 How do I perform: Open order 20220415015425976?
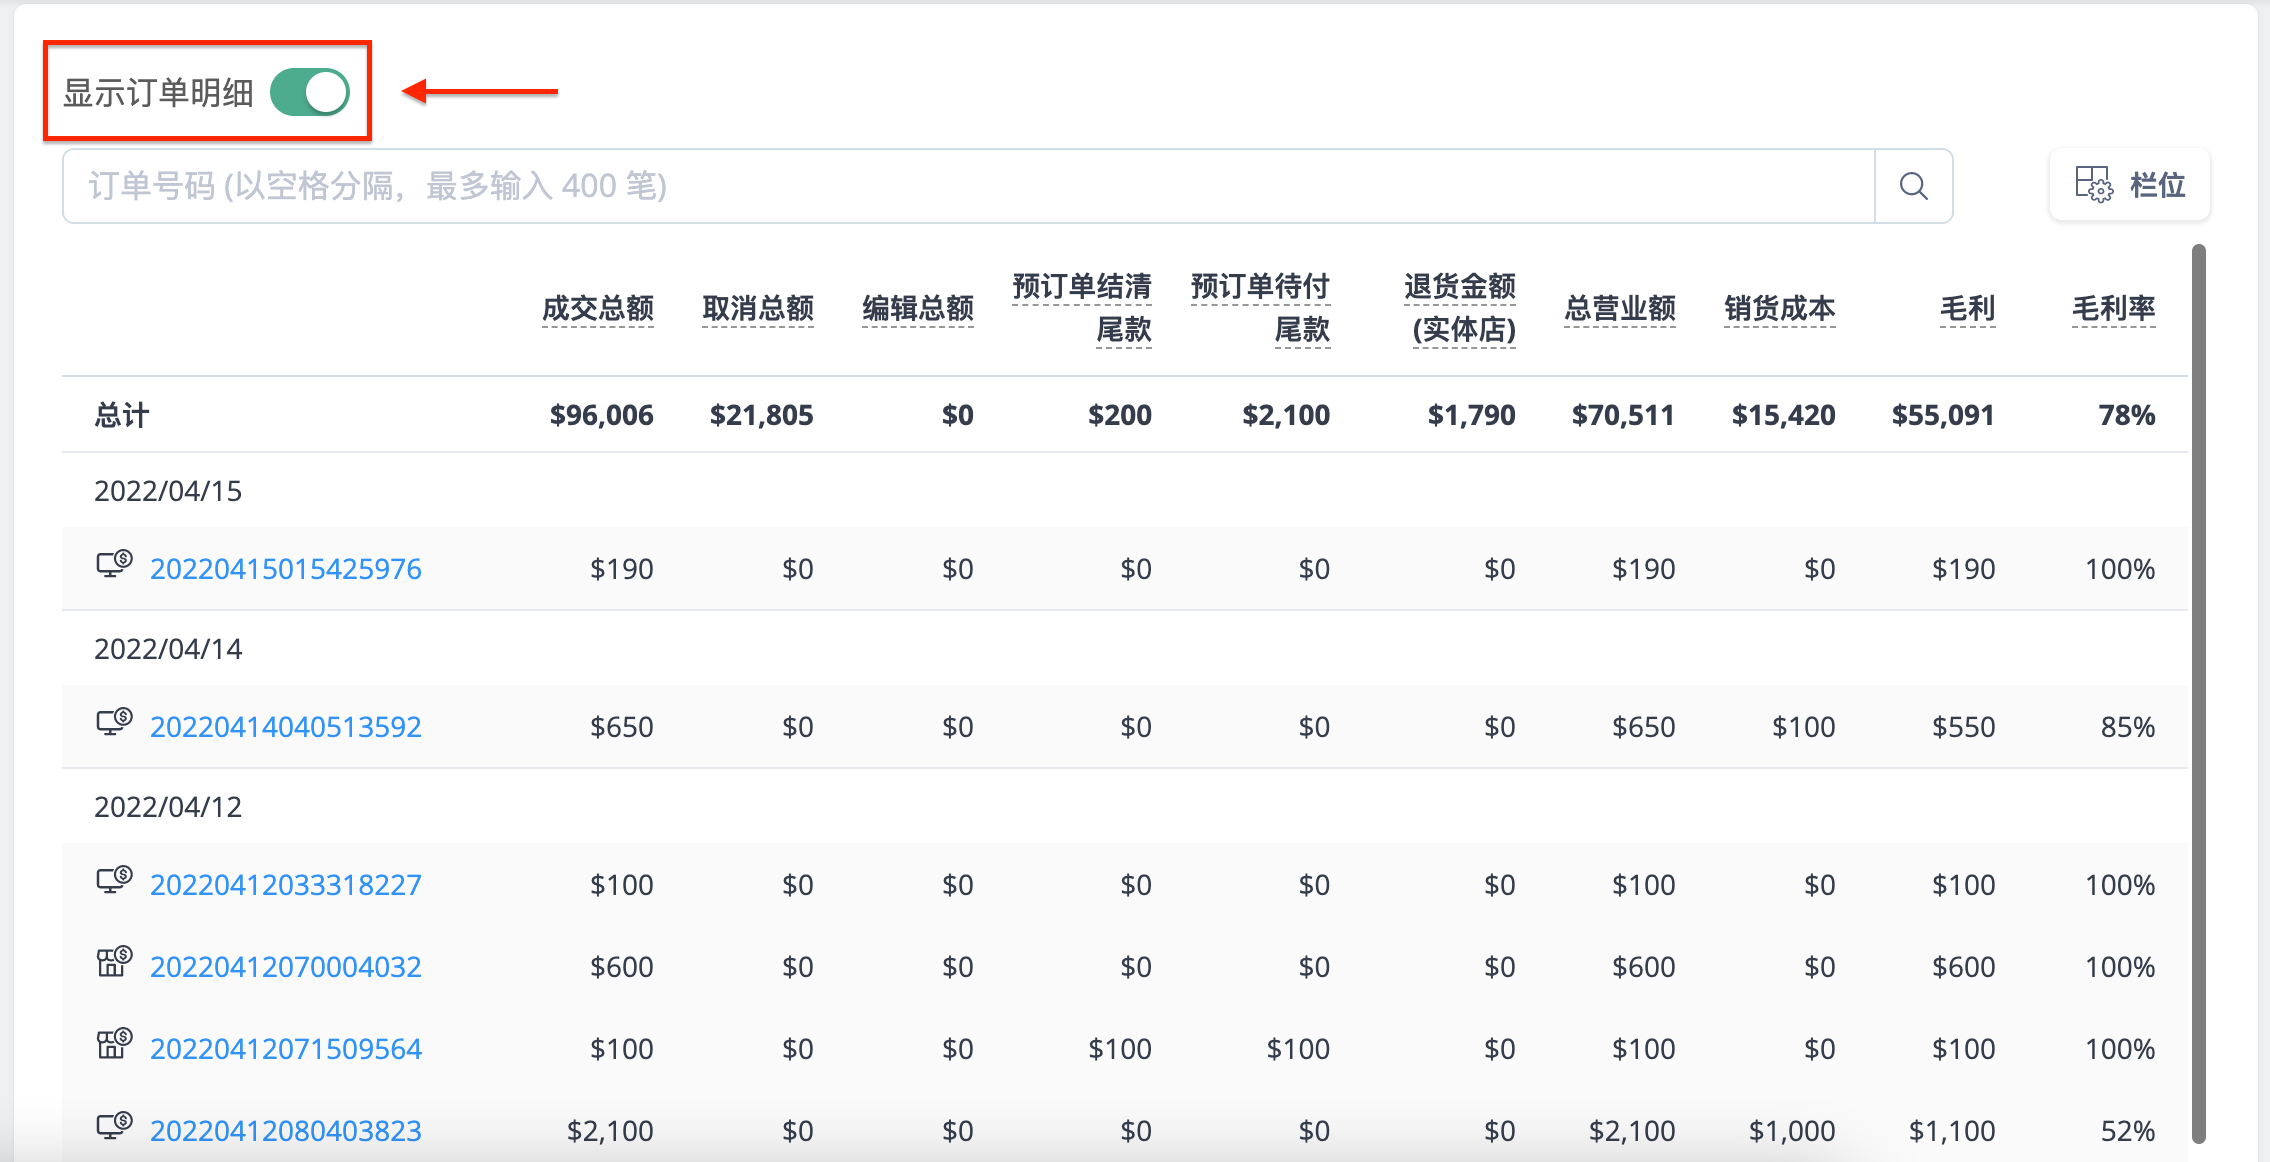point(286,569)
